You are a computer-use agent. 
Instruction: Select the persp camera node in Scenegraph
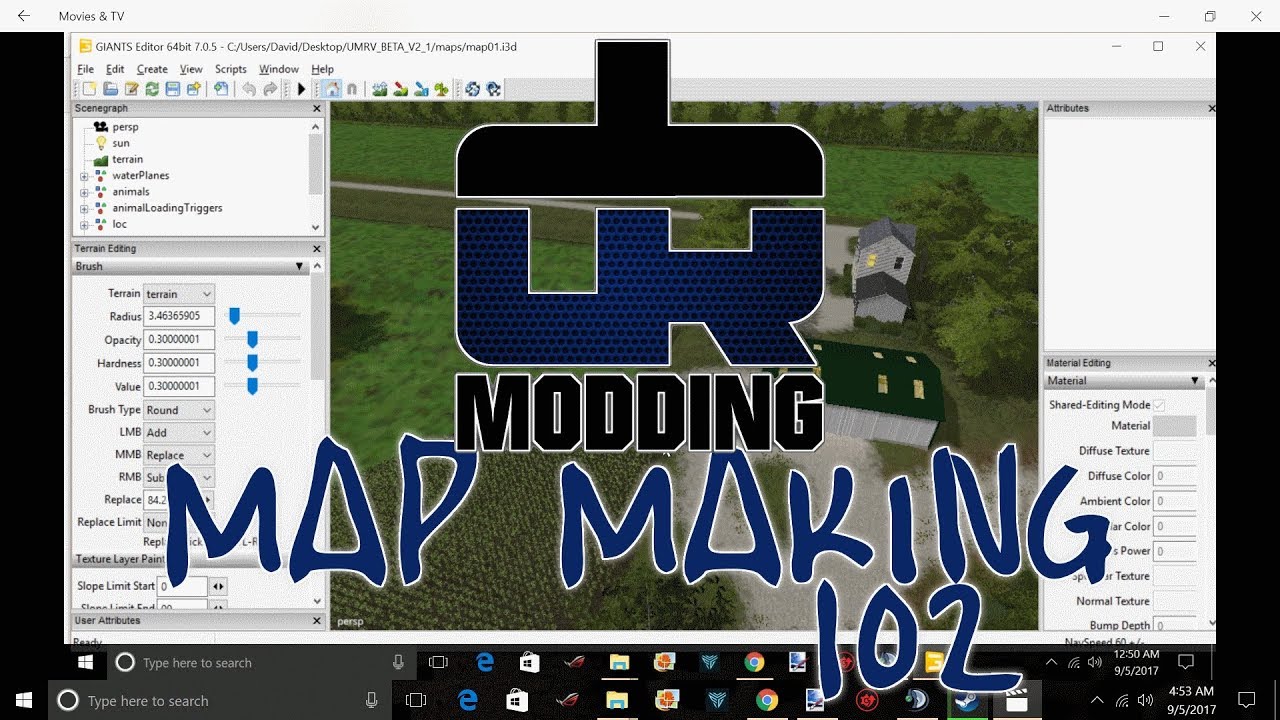click(125, 127)
